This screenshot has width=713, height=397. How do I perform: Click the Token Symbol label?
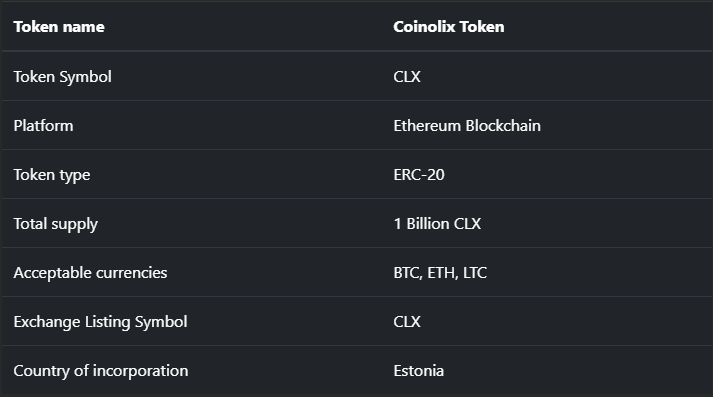point(62,77)
